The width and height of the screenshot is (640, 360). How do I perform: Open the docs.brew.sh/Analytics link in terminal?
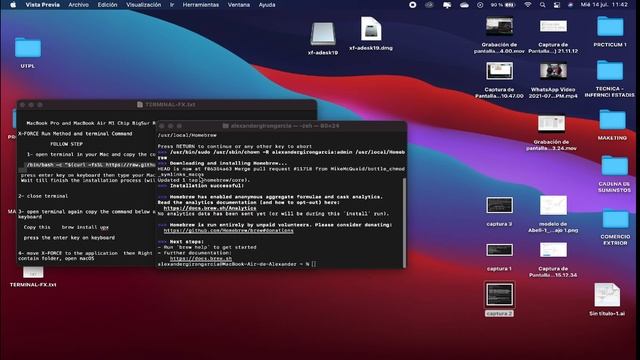click(x=210, y=208)
